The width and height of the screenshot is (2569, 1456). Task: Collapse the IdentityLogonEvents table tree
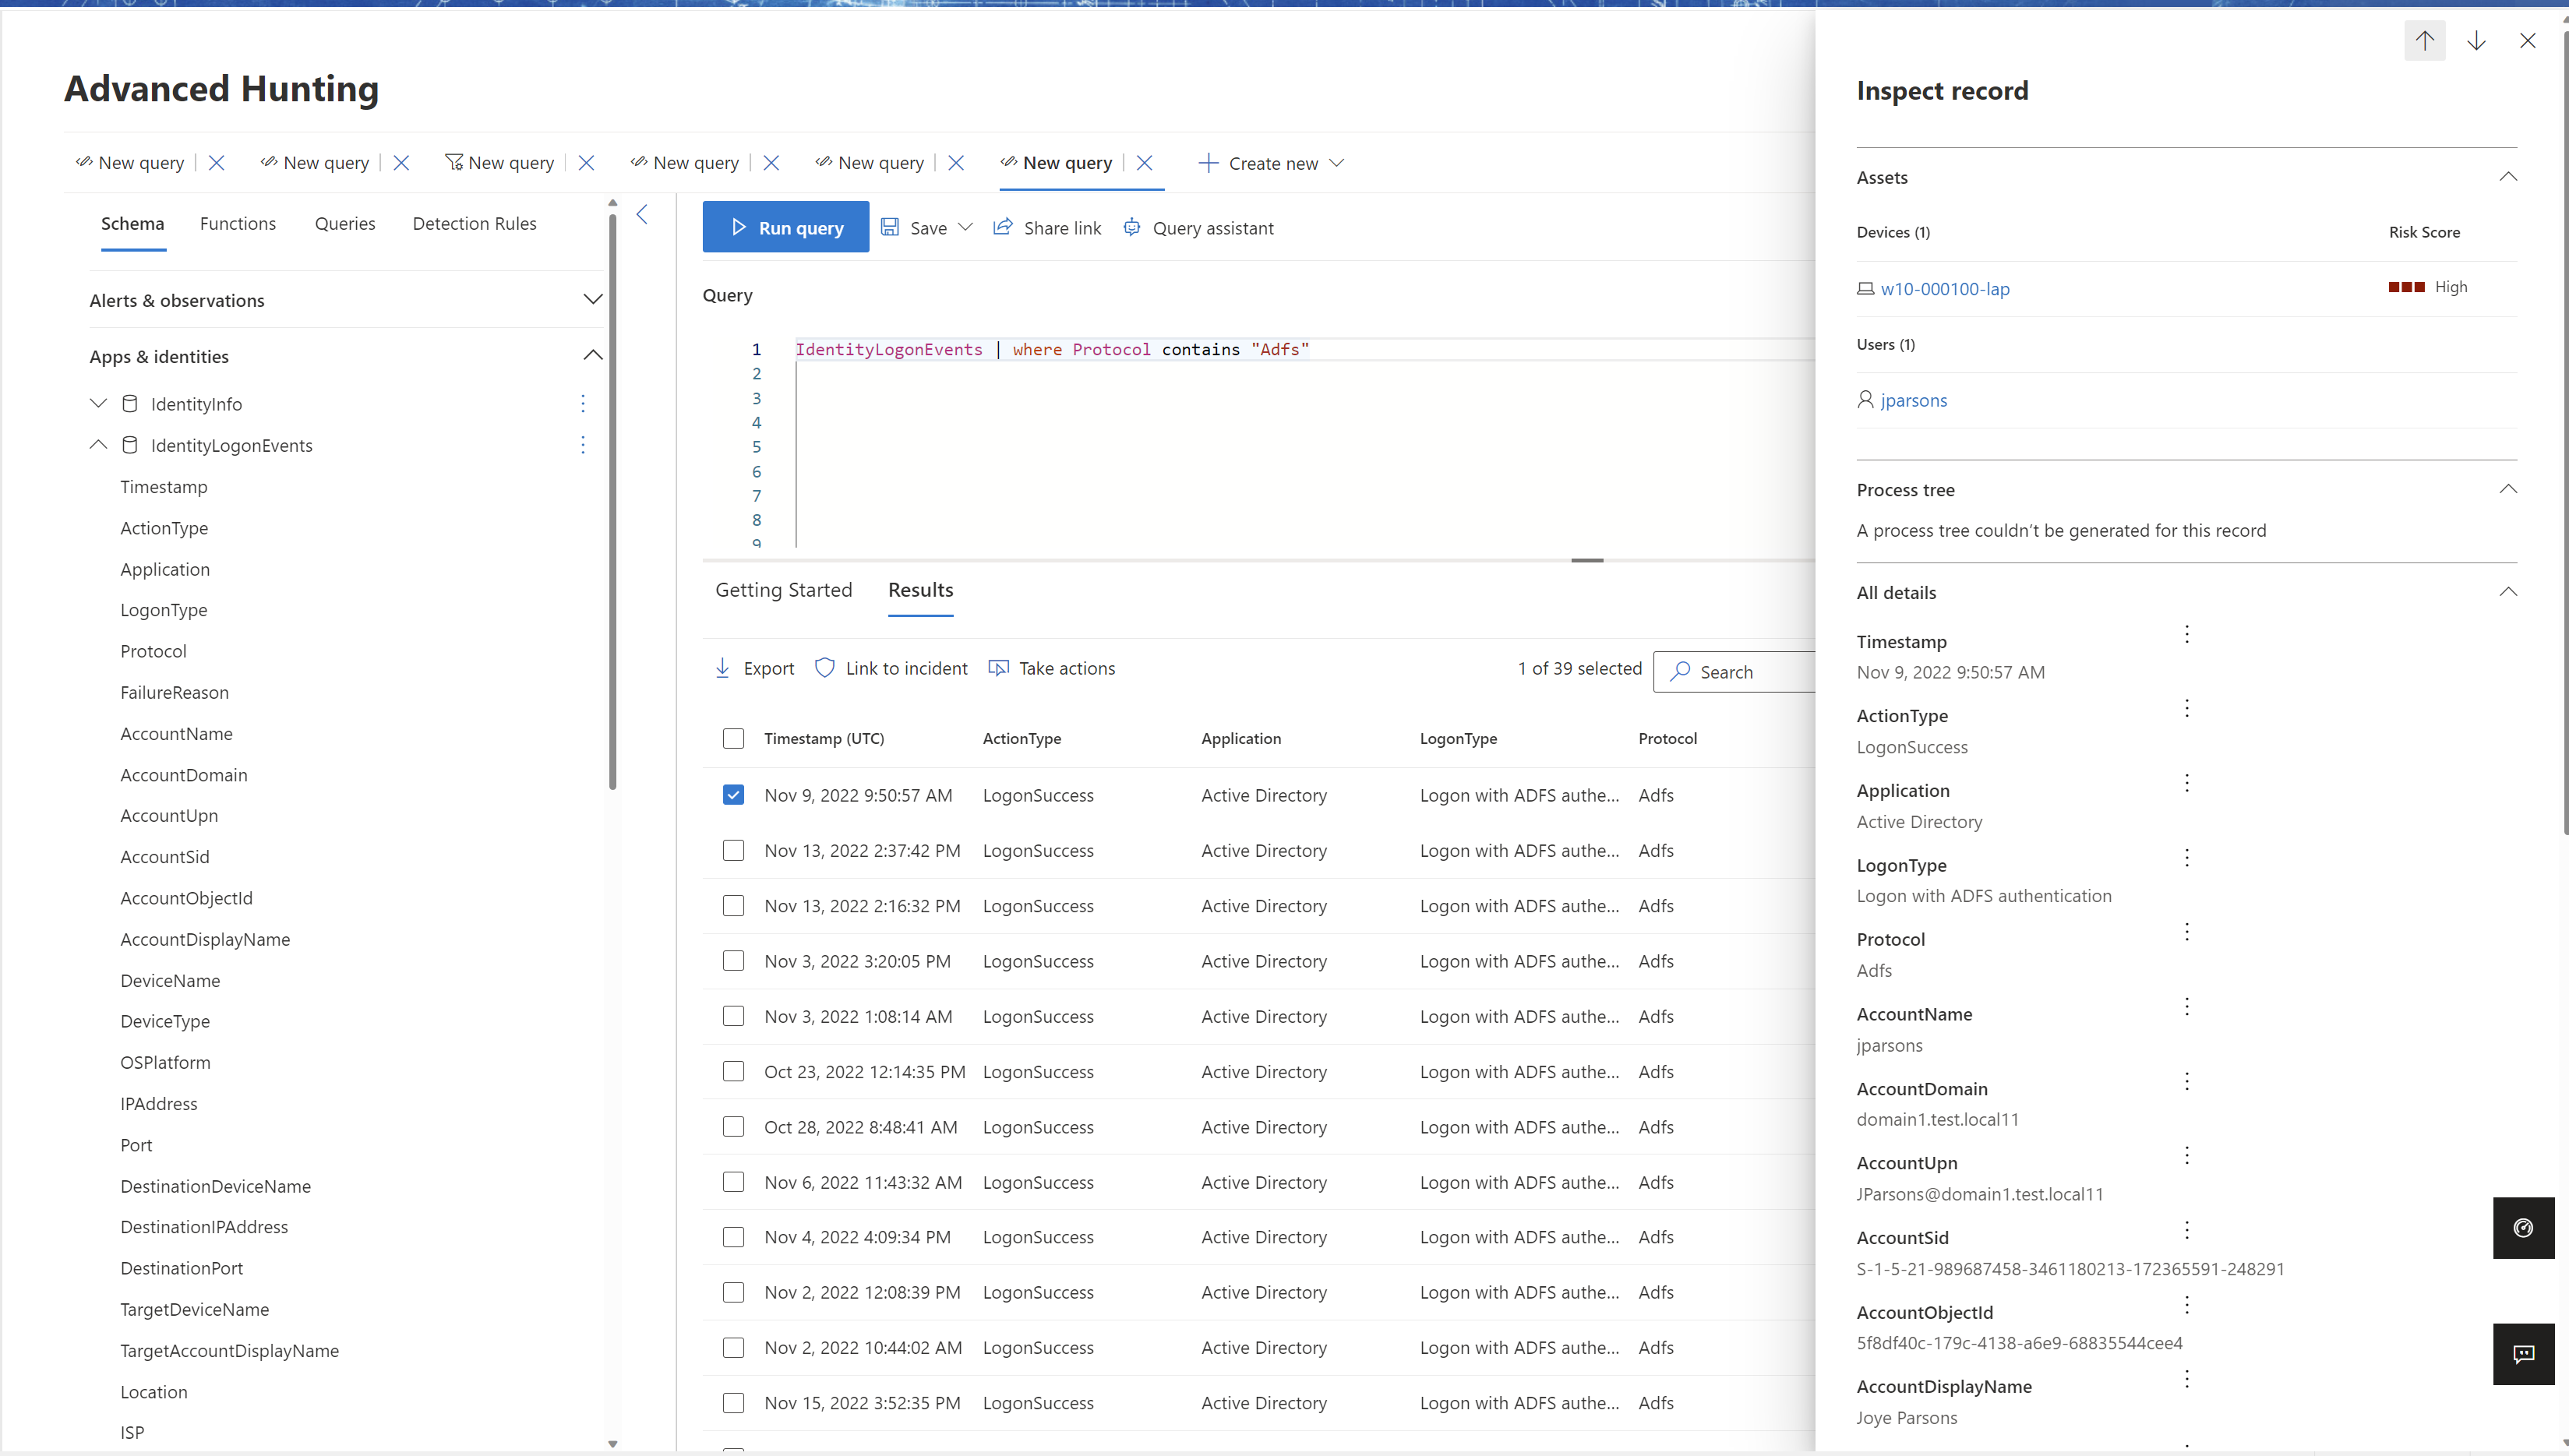(98, 445)
